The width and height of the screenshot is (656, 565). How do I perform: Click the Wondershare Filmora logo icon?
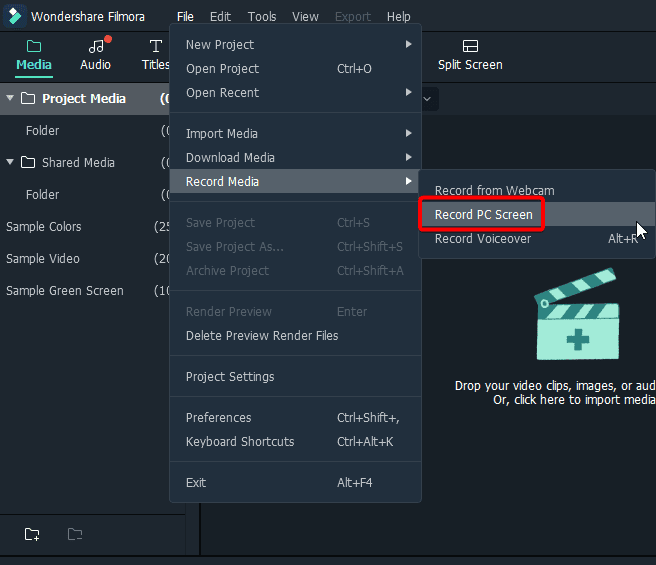click(x=15, y=16)
